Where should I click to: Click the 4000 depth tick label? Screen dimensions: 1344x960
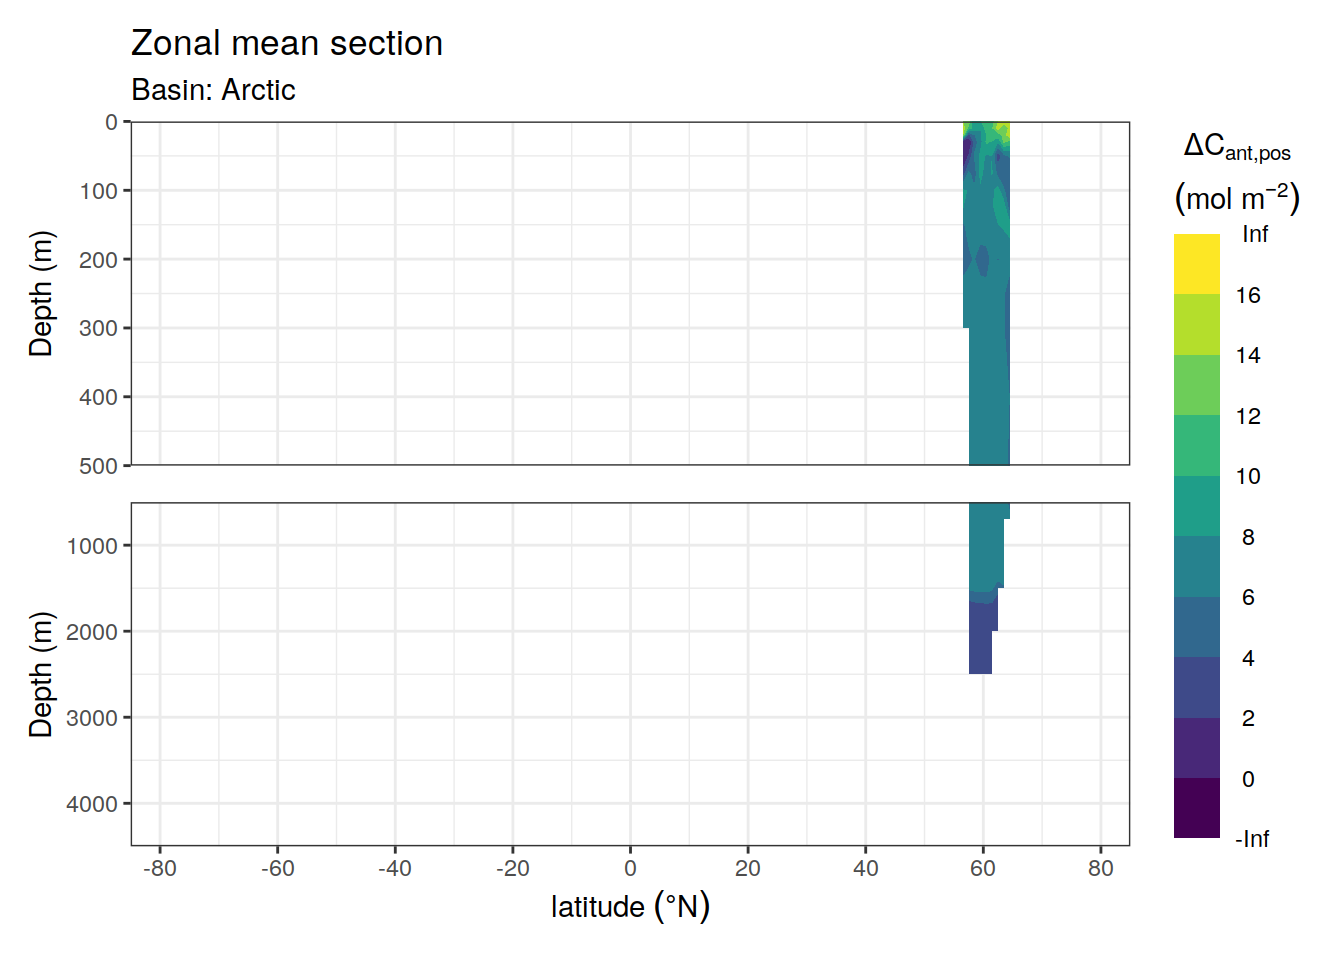[x=92, y=804]
